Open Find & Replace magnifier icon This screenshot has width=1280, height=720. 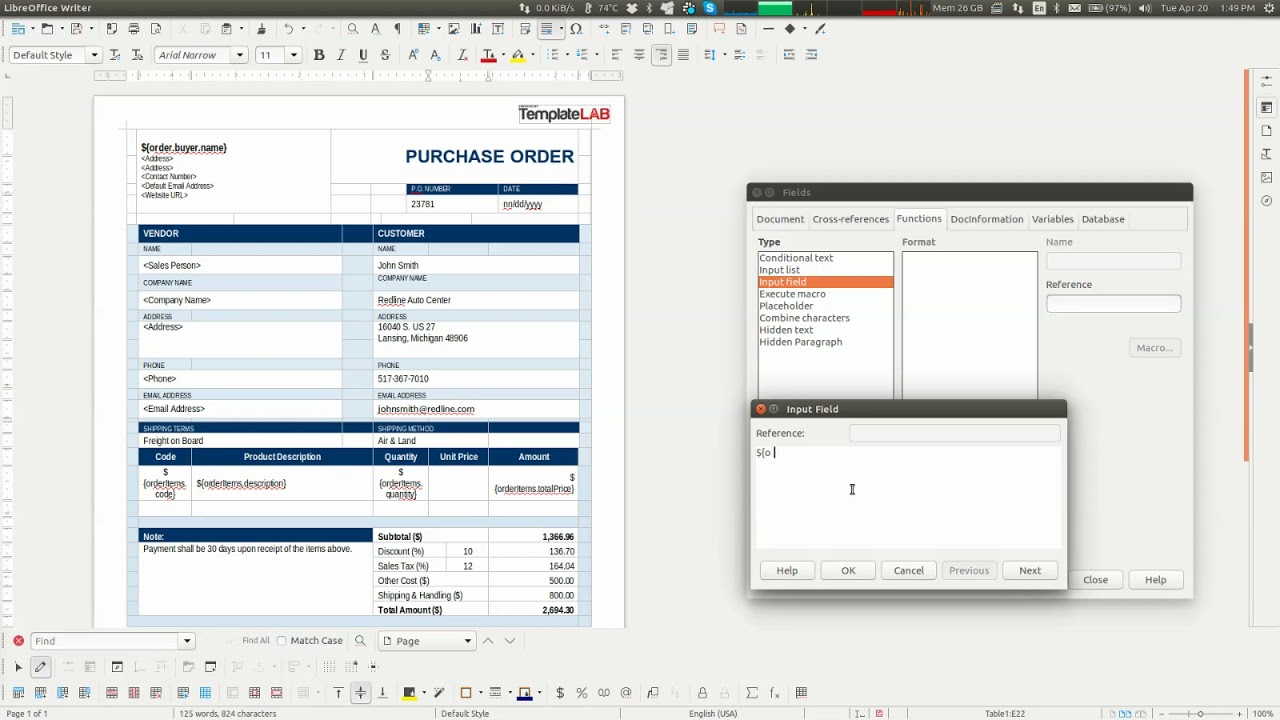pyautogui.click(x=353, y=29)
